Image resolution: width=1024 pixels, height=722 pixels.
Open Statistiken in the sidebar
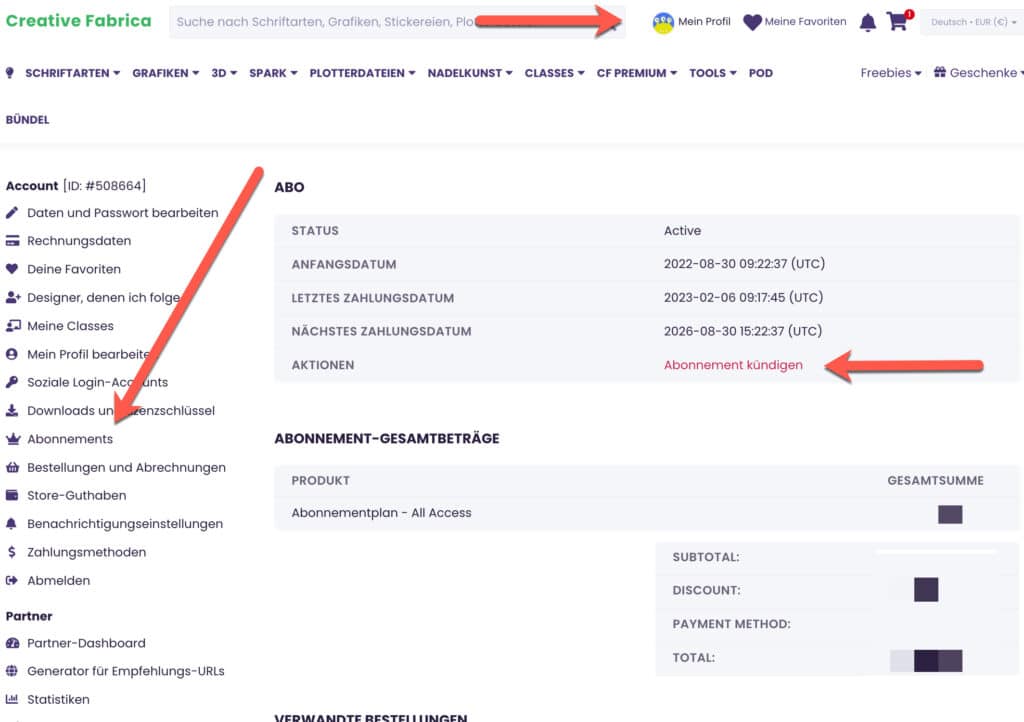[x=58, y=699]
